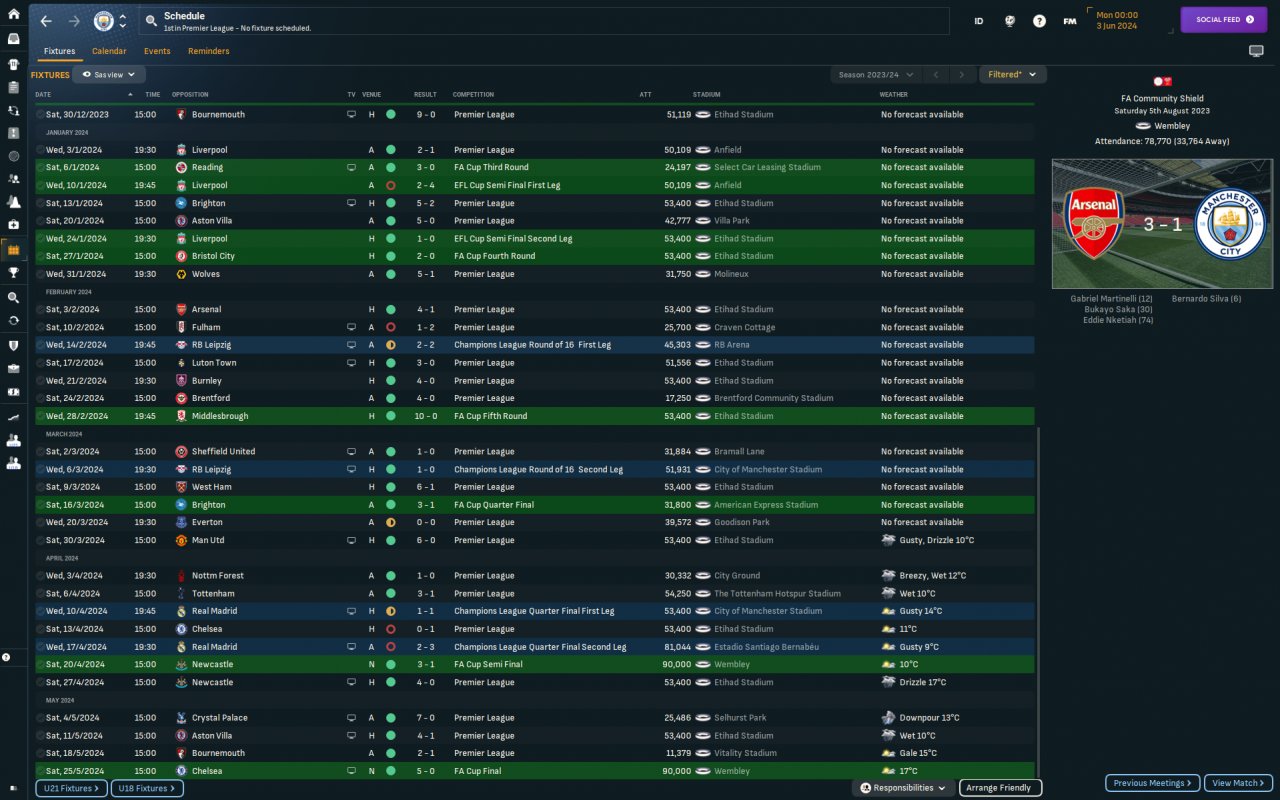Switch to the Fixtures tab
Screen dimensions: 1280x800
pos(59,51)
